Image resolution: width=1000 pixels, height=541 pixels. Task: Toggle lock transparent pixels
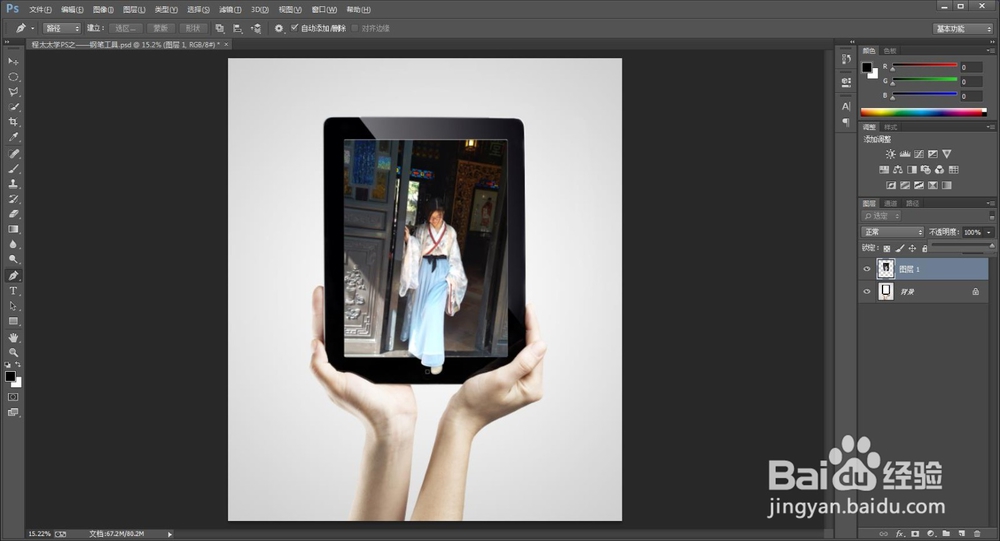(x=886, y=248)
